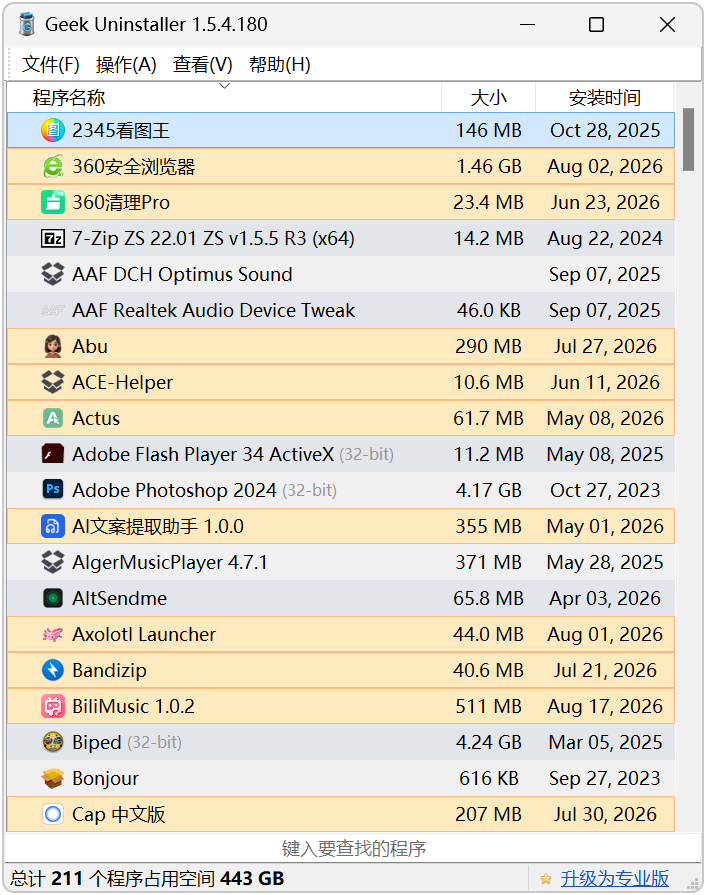The width and height of the screenshot is (705, 895).
Task: Click the Sep 27, 2023 install date
Action: [x=605, y=777]
